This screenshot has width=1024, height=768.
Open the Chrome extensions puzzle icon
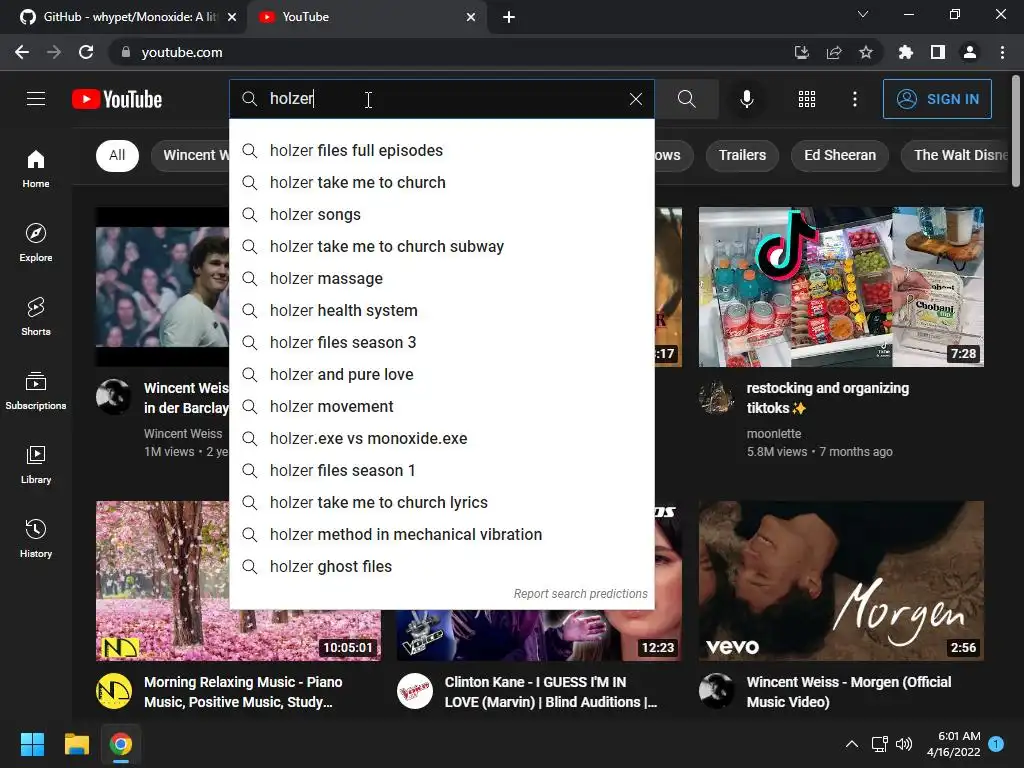[x=906, y=52]
